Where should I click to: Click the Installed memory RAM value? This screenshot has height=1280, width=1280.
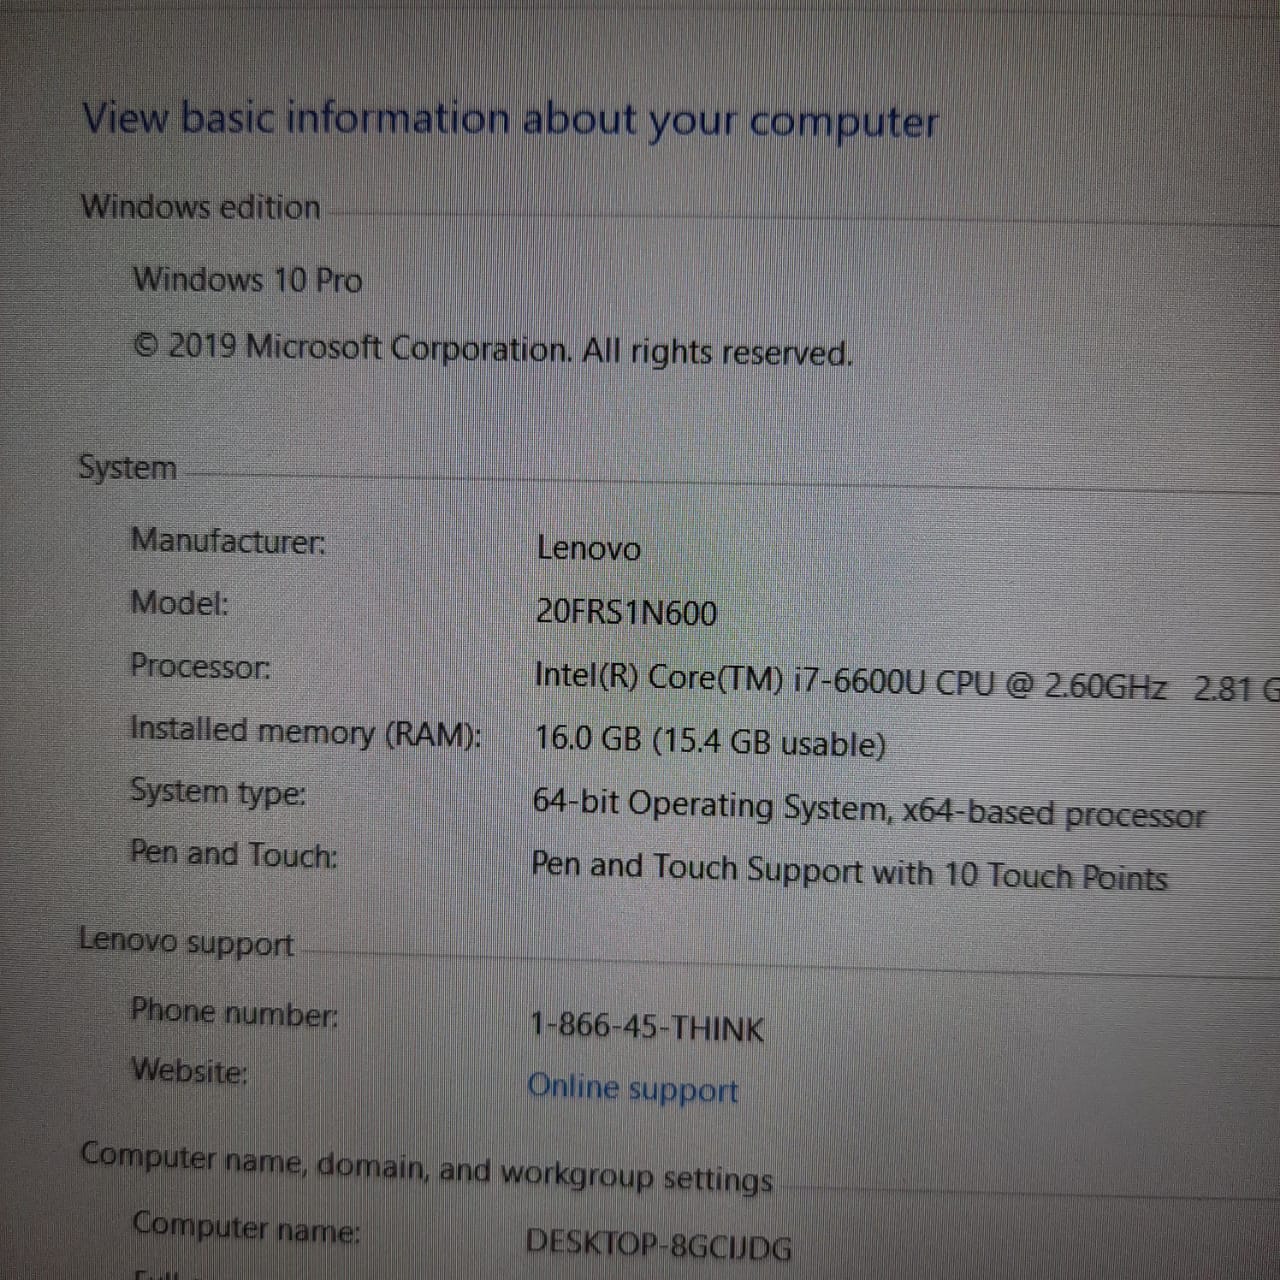click(x=710, y=742)
